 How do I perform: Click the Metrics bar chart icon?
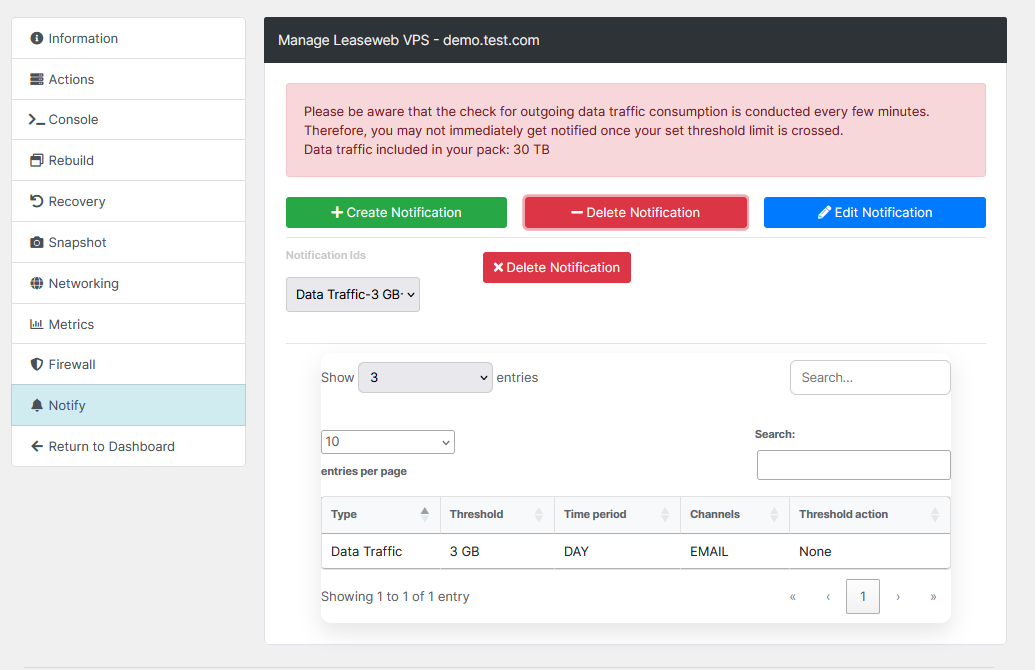(x=37, y=324)
